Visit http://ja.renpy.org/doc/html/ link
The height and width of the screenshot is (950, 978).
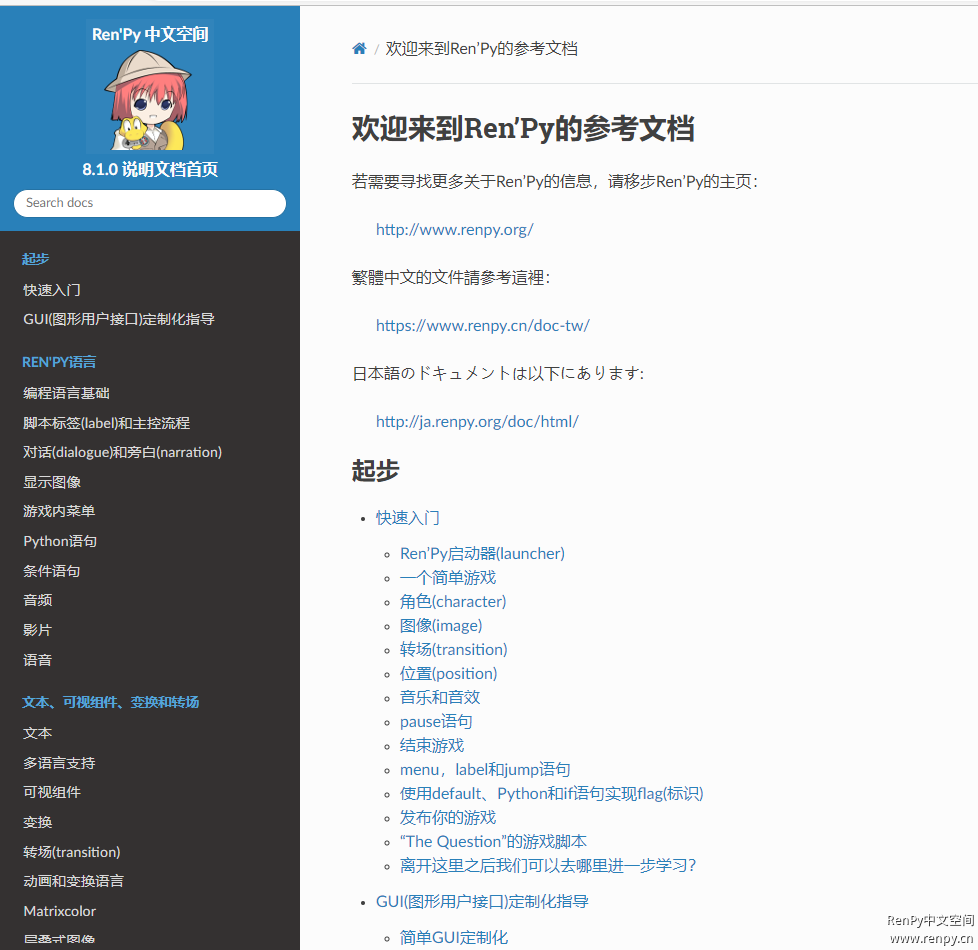[477, 422]
